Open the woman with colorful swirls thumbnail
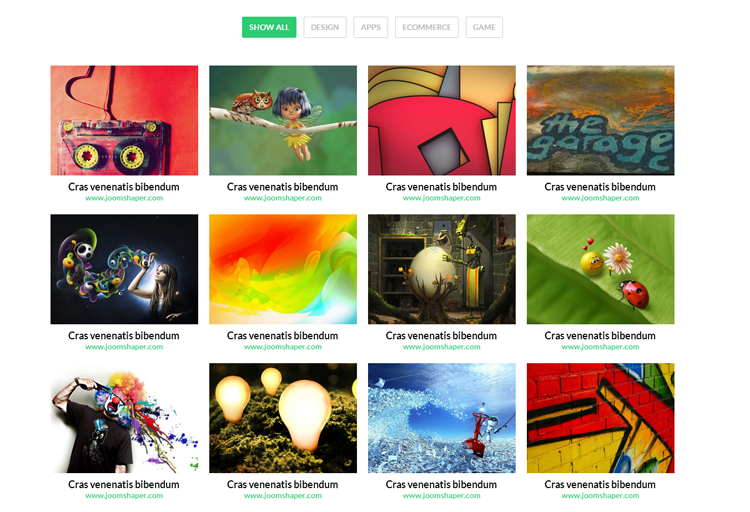Image resolution: width=750 pixels, height=512 pixels. (x=124, y=269)
